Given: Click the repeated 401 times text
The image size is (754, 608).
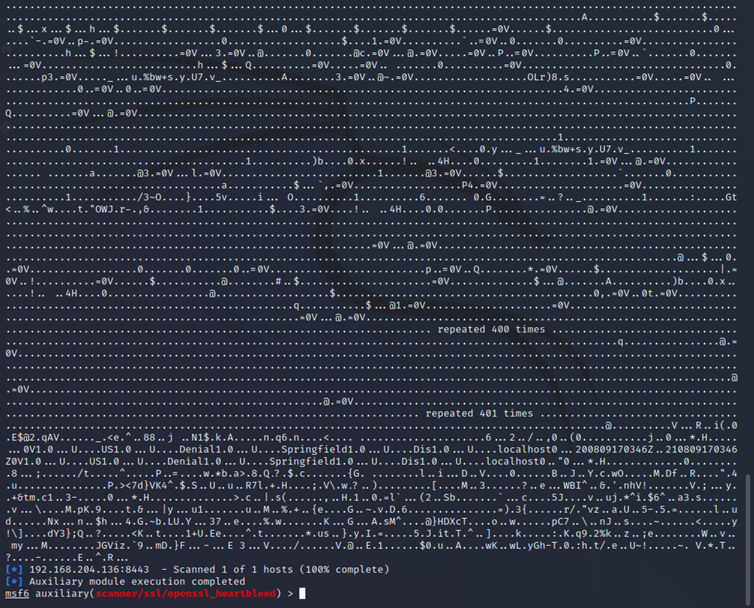Looking at the screenshot, I should [480, 413].
